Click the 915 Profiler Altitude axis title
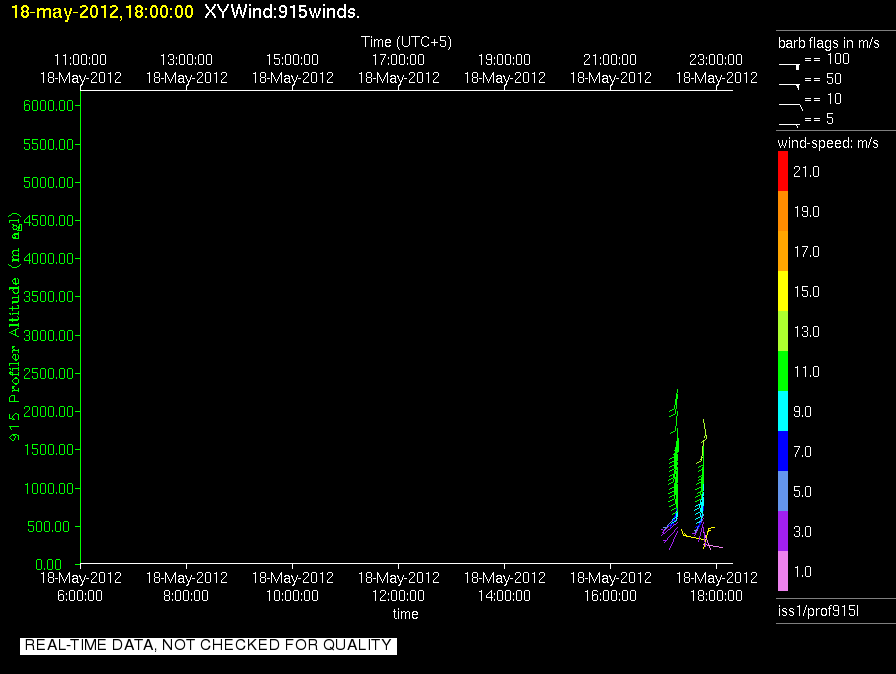Image resolution: width=896 pixels, height=674 pixels. (14, 327)
